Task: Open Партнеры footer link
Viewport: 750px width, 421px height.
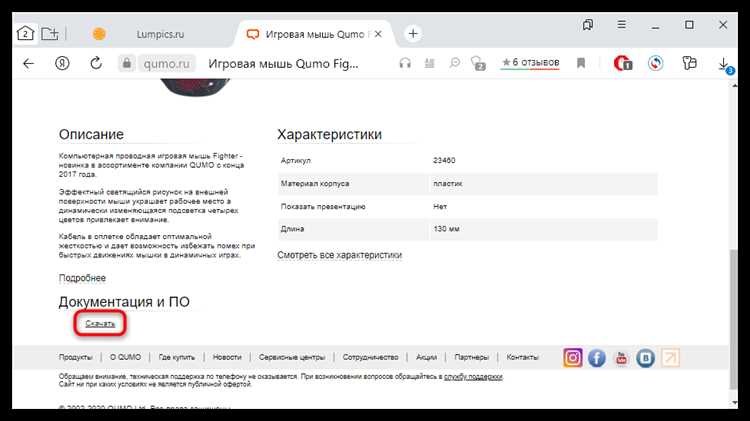Action: pyautogui.click(x=472, y=357)
